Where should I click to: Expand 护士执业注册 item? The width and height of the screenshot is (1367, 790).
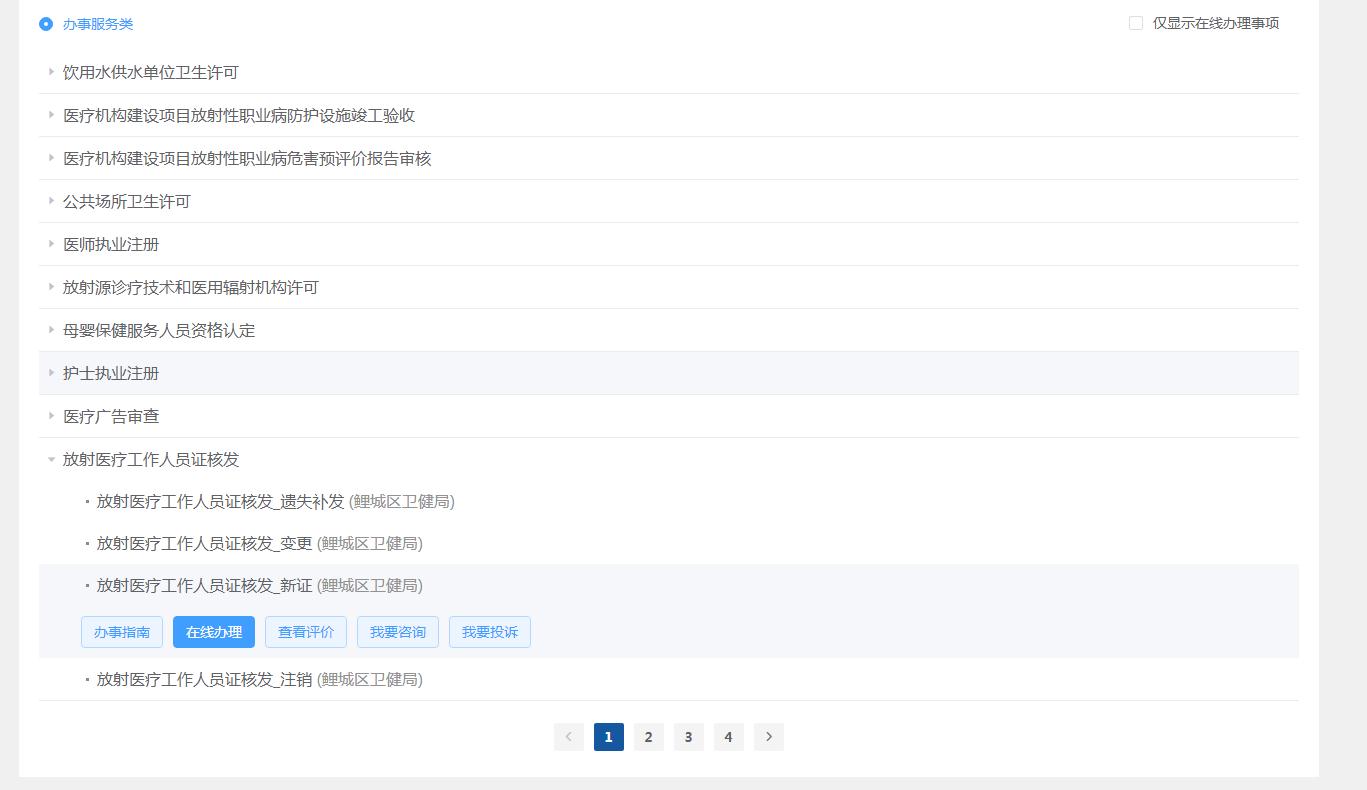click(x=111, y=373)
